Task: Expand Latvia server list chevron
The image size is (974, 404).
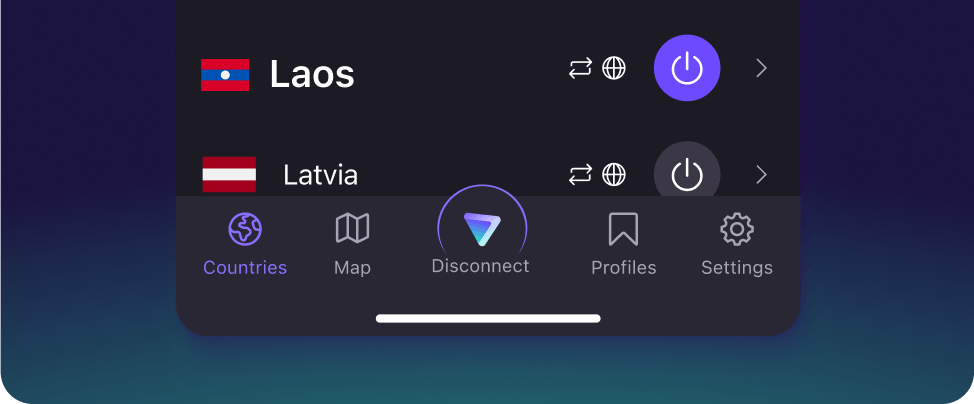Action: click(762, 175)
